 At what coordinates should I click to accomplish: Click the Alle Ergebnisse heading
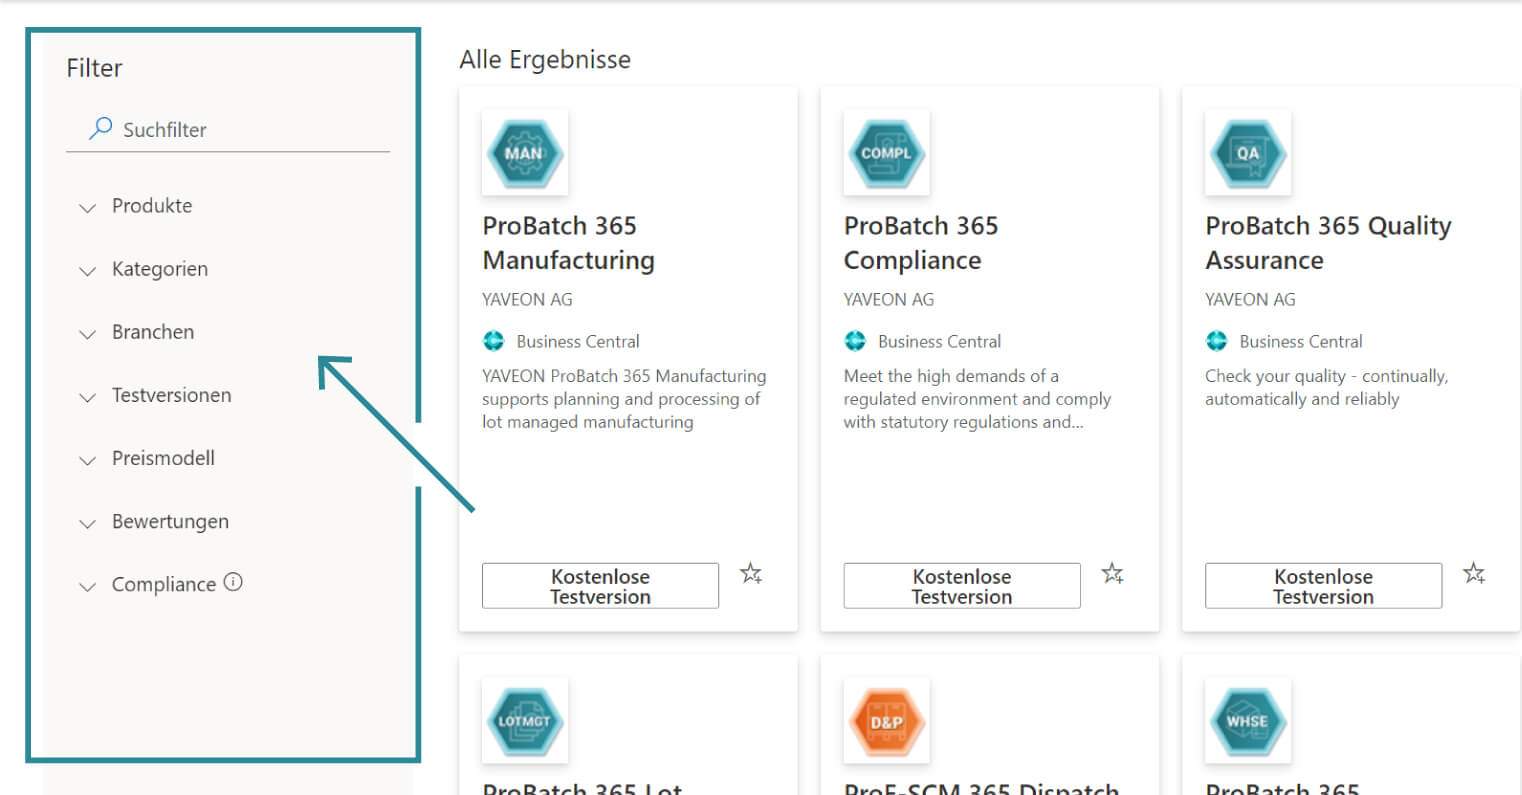545,60
